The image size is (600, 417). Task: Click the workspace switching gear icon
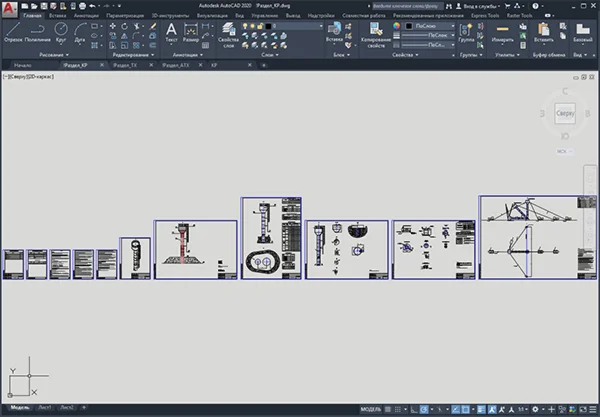click(535, 409)
